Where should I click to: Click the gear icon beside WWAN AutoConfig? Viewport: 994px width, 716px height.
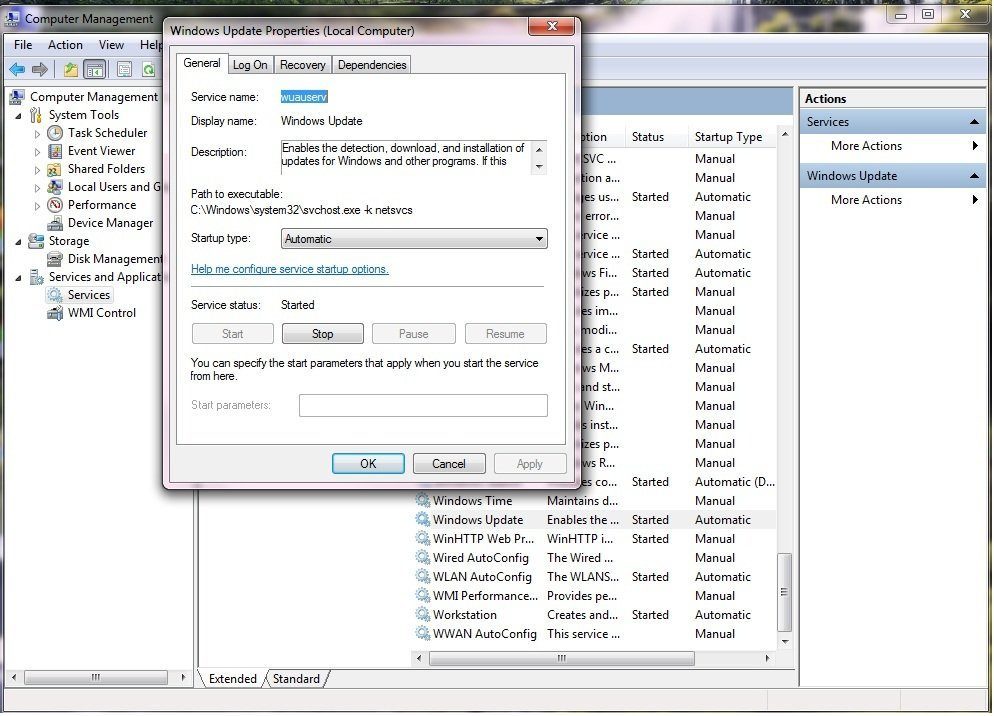pyautogui.click(x=422, y=634)
